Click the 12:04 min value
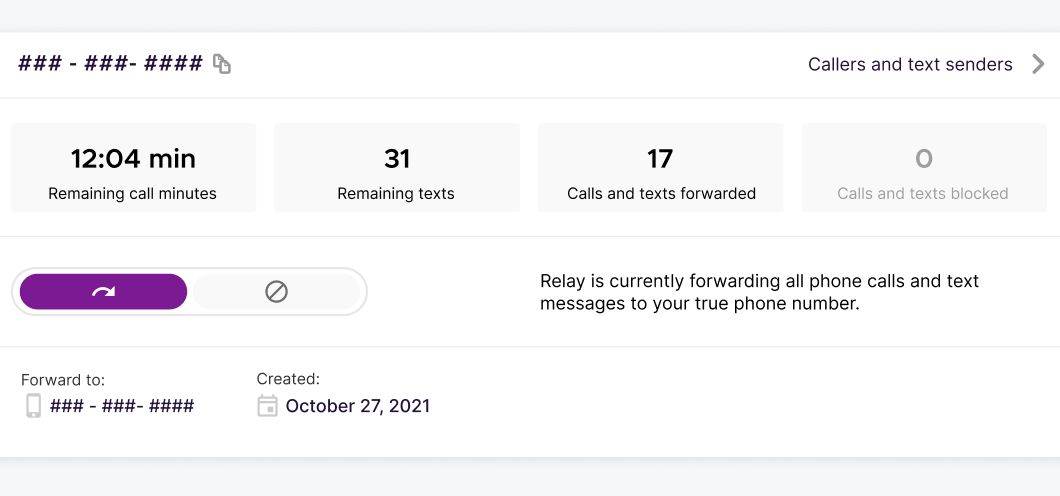 point(133,158)
